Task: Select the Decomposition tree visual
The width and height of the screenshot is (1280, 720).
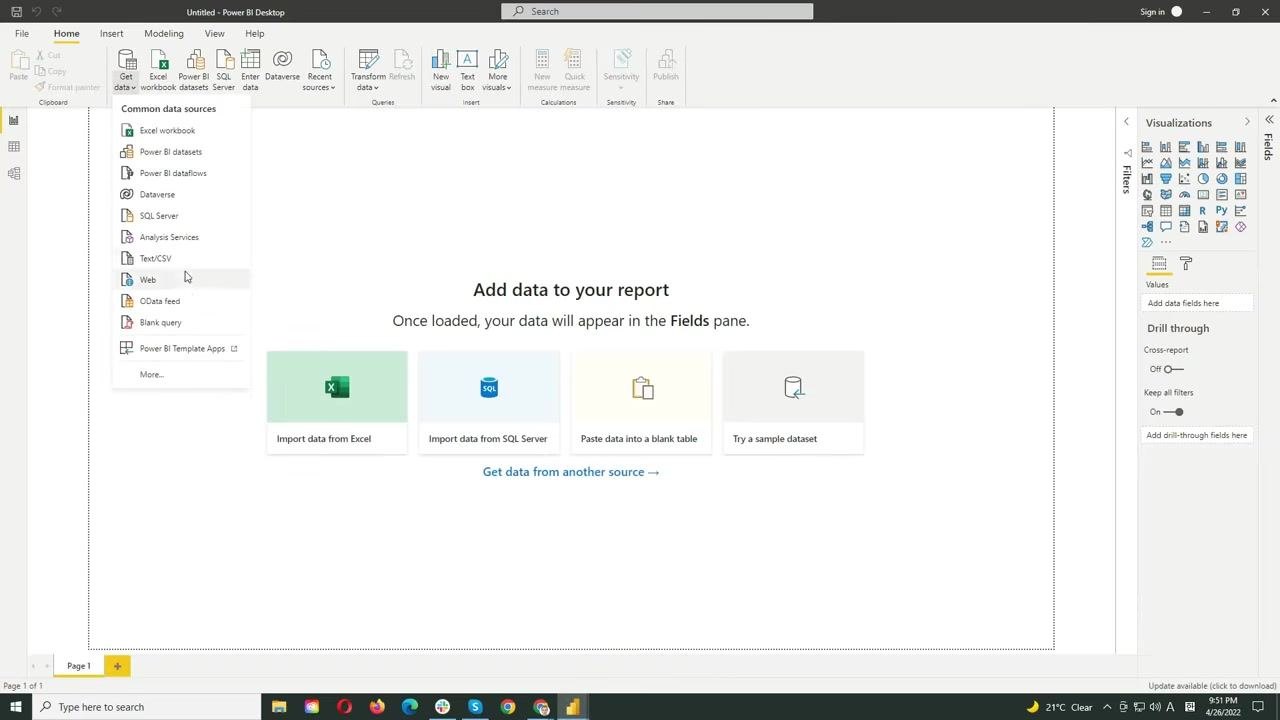Action: (x=1147, y=226)
